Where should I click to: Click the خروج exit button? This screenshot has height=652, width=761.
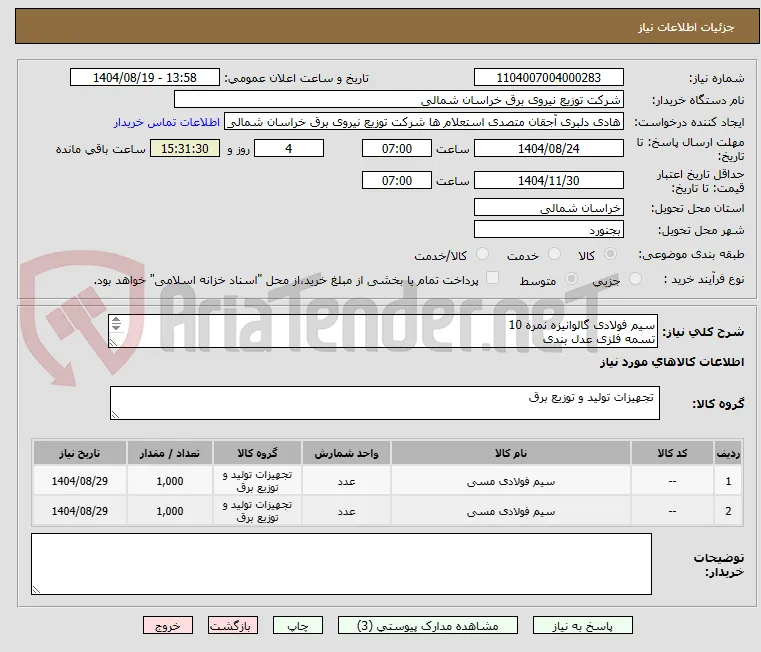(x=167, y=625)
